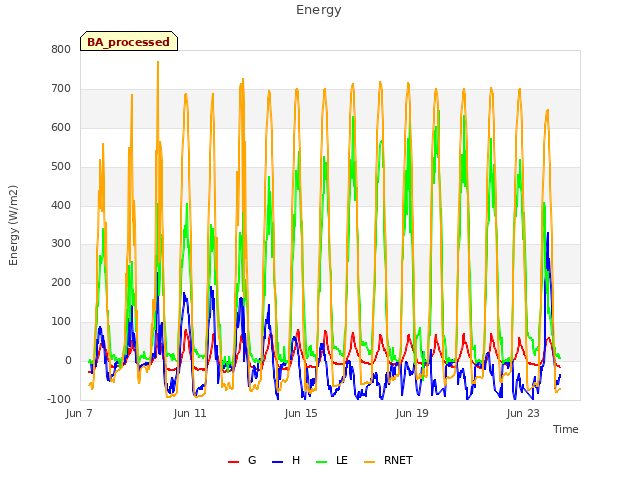
Task: Click the 0 y-axis tick label
Action: click(68, 360)
